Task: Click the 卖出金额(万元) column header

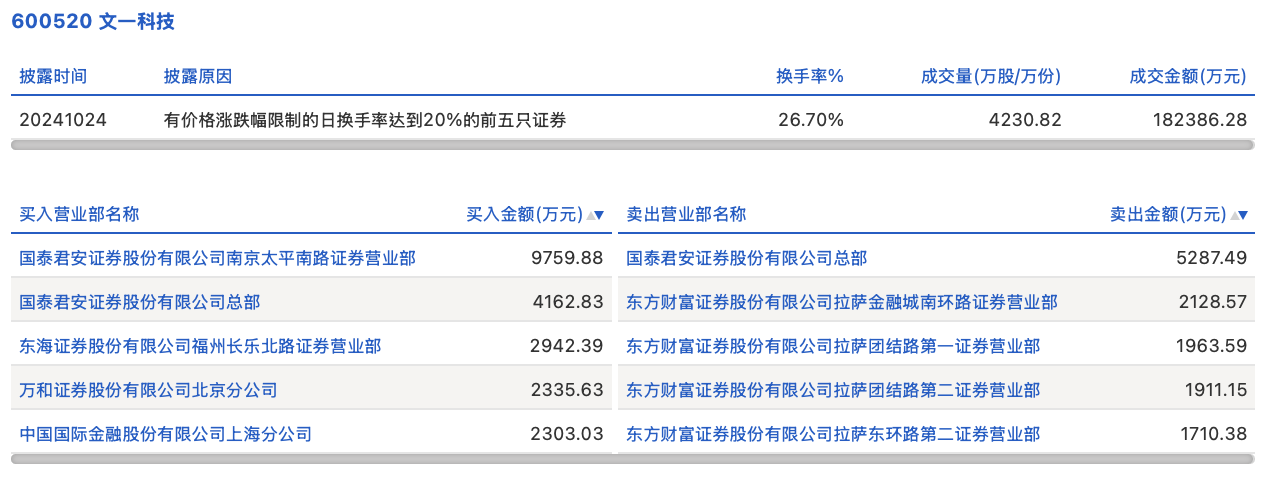Action: tap(1167, 214)
